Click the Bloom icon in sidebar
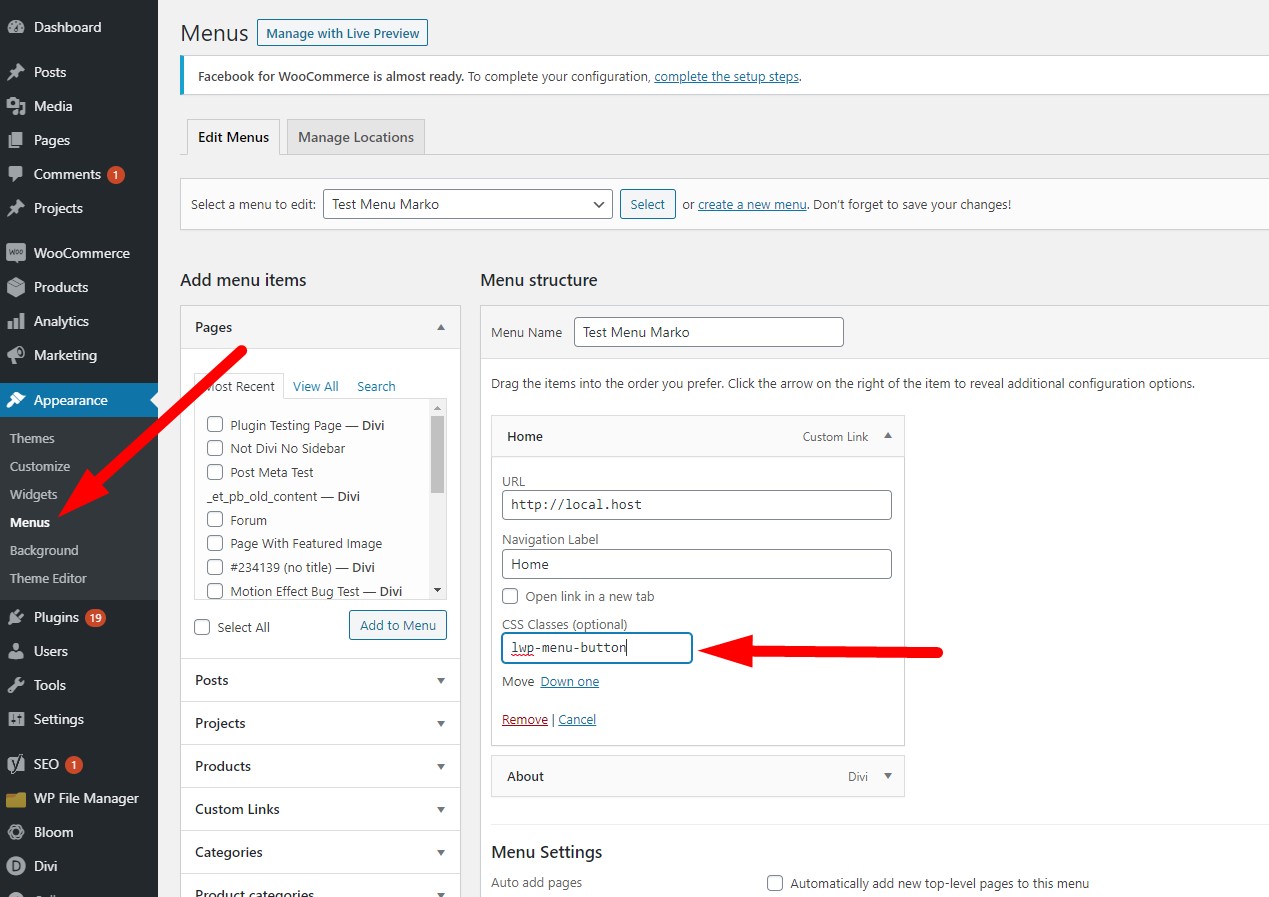 click(x=16, y=832)
